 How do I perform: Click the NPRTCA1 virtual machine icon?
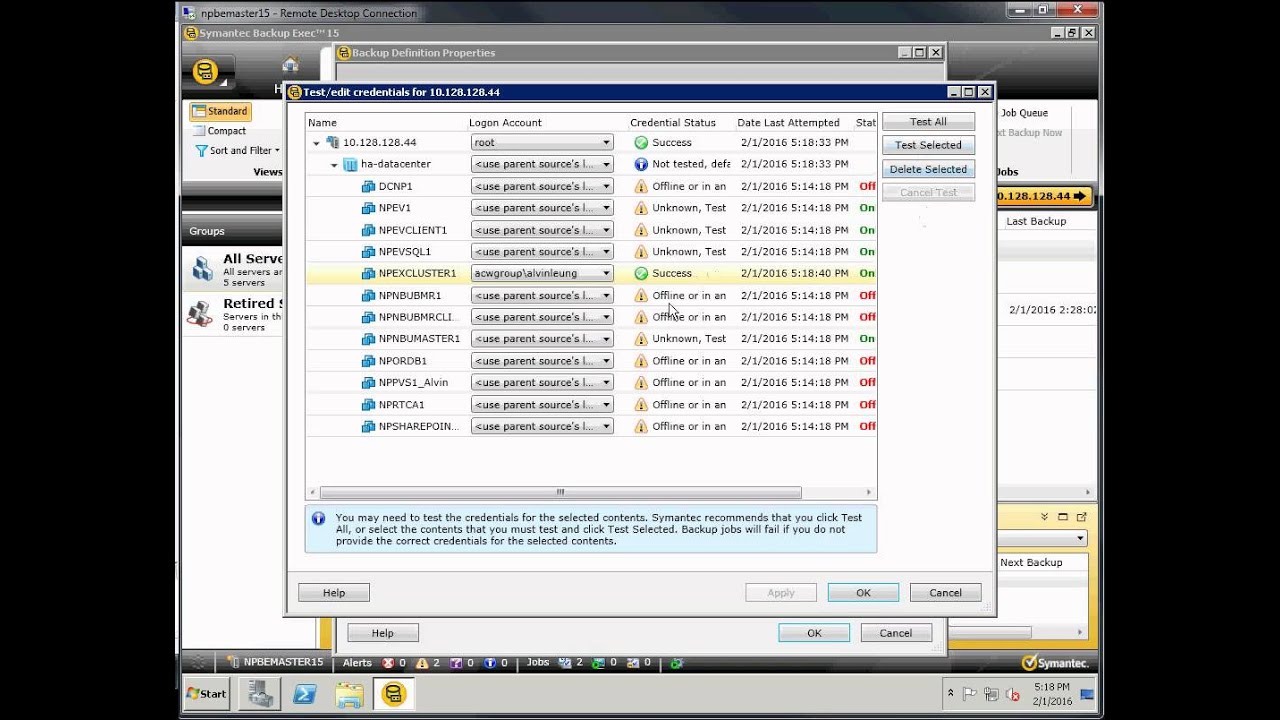click(368, 405)
